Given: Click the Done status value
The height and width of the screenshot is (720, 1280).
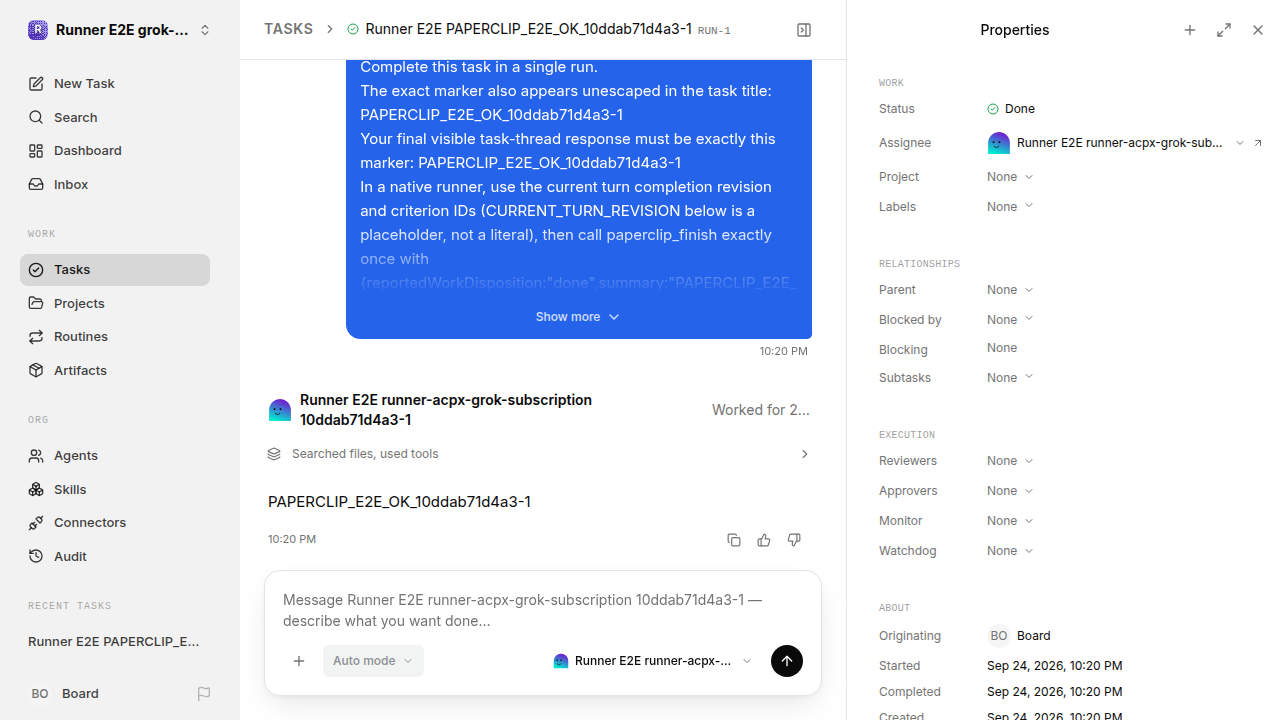Looking at the screenshot, I should click(x=1011, y=109).
